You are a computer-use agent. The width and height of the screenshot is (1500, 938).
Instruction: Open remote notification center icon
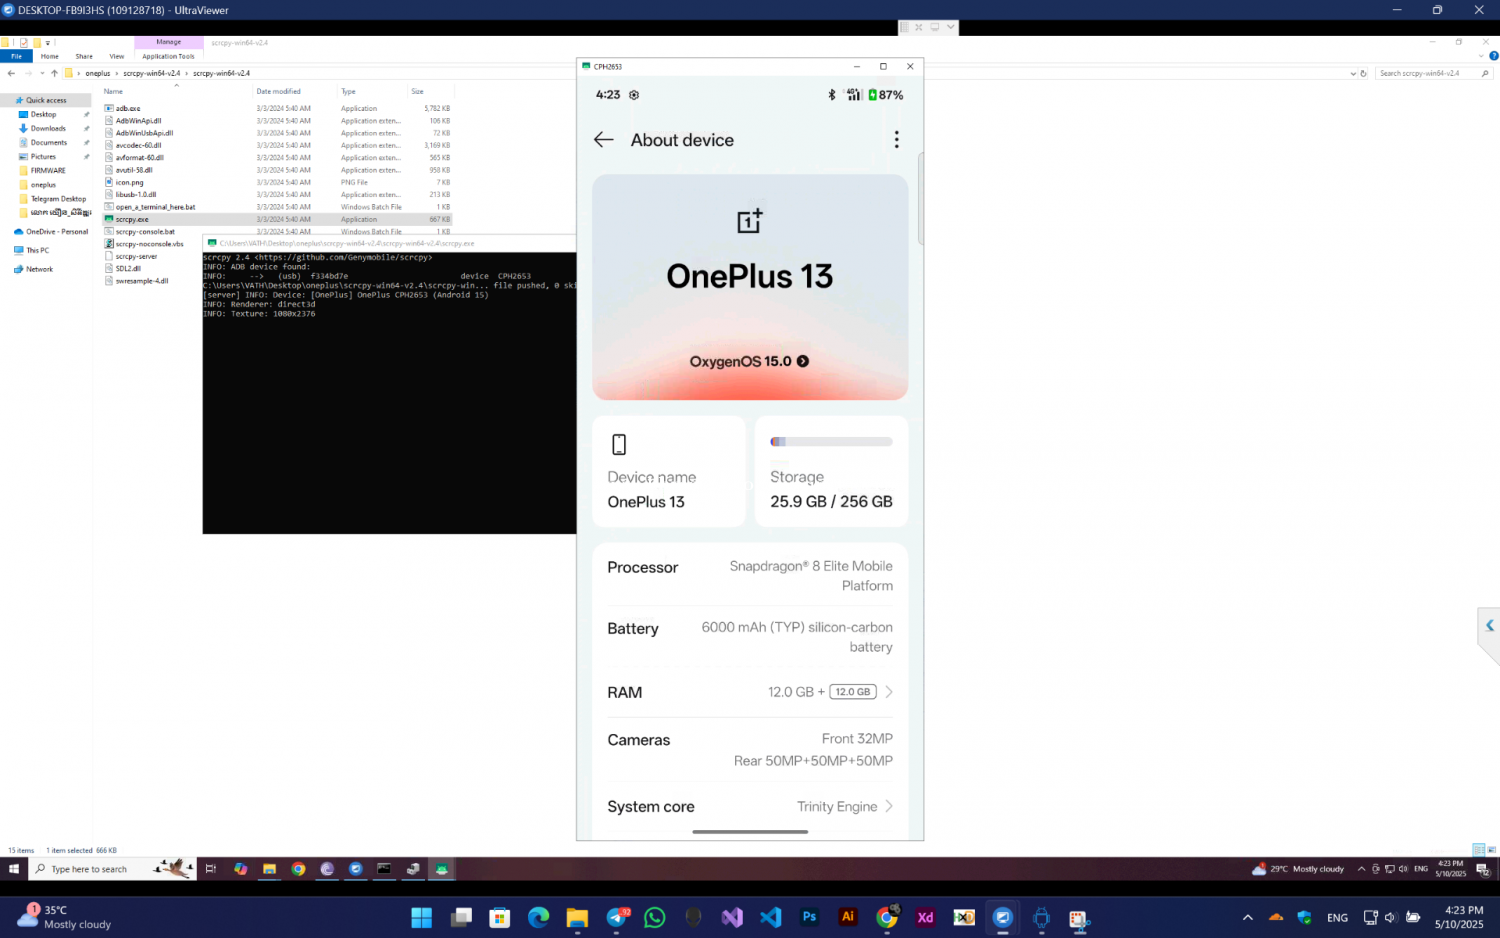click(x=1482, y=869)
